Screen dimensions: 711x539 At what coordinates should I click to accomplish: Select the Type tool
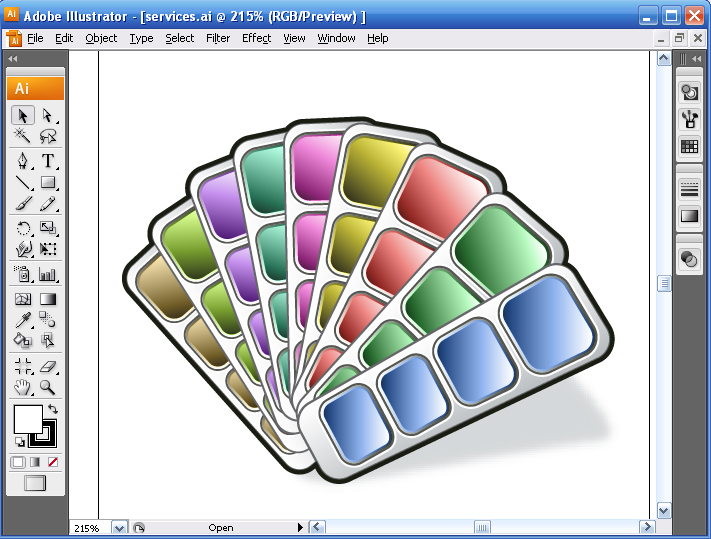(x=47, y=161)
